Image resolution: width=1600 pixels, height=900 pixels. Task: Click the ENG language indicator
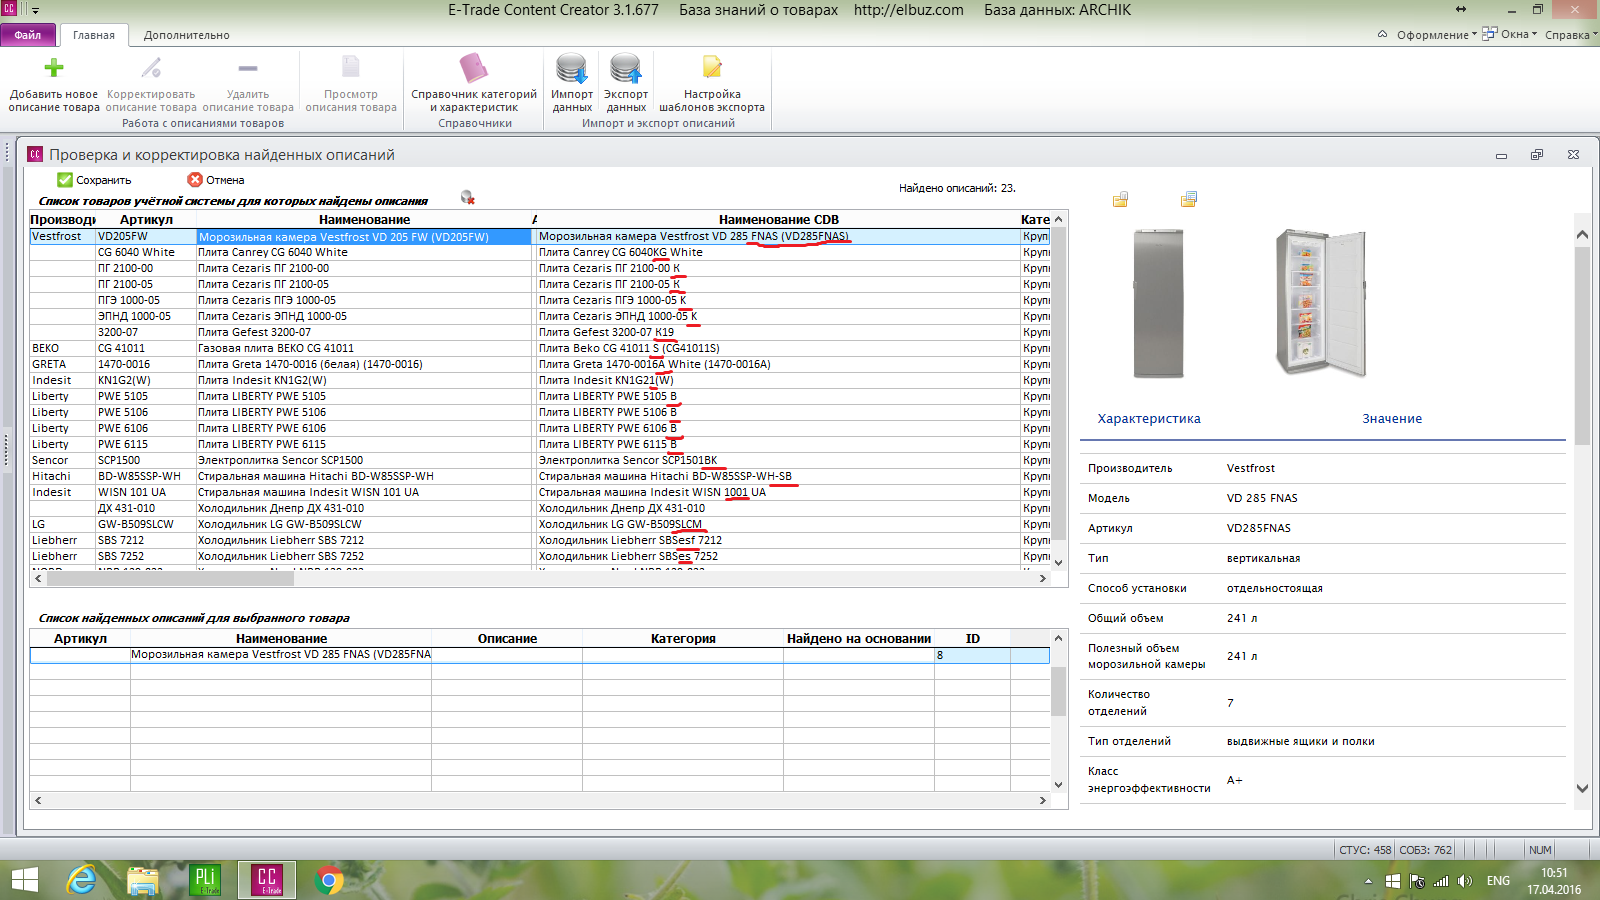1498,881
